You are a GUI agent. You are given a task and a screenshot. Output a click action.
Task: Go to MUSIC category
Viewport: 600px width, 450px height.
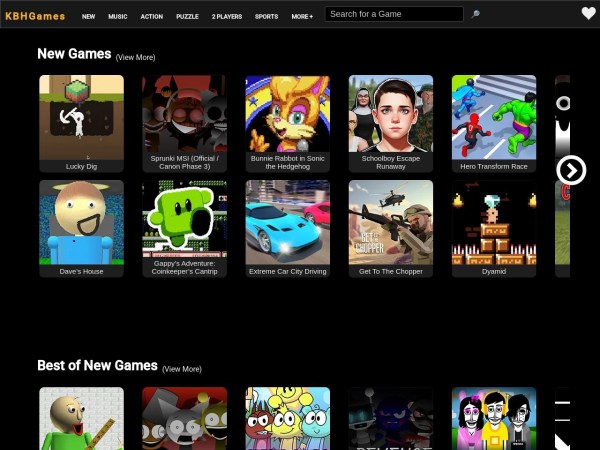click(118, 17)
